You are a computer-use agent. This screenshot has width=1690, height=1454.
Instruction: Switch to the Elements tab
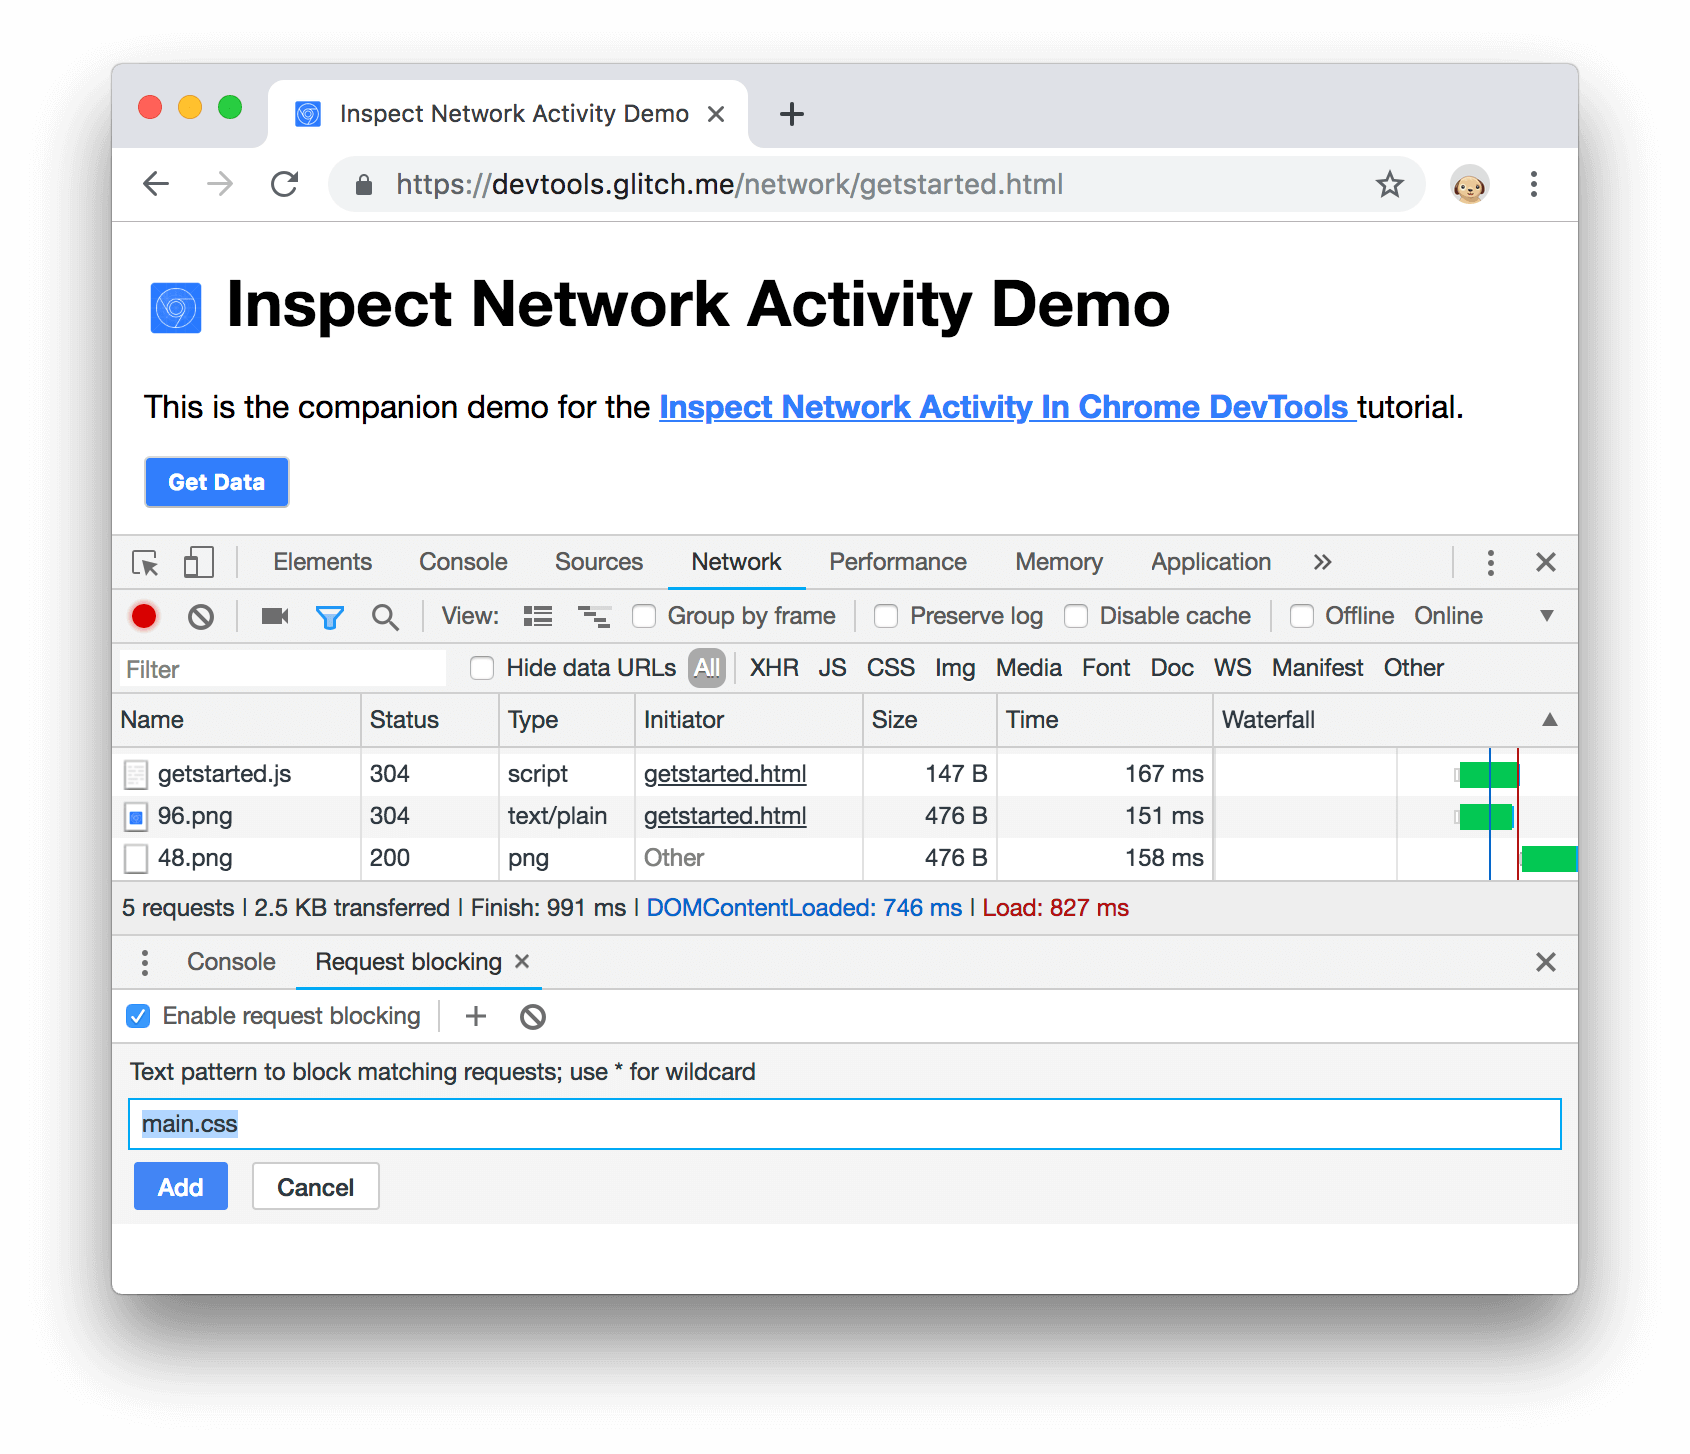tap(322, 562)
